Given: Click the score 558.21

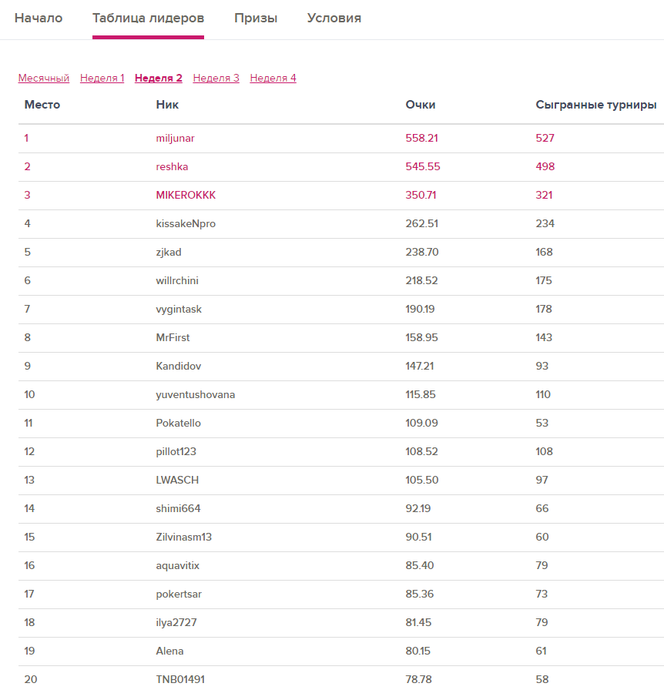Looking at the screenshot, I should click(x=421, y=138).
